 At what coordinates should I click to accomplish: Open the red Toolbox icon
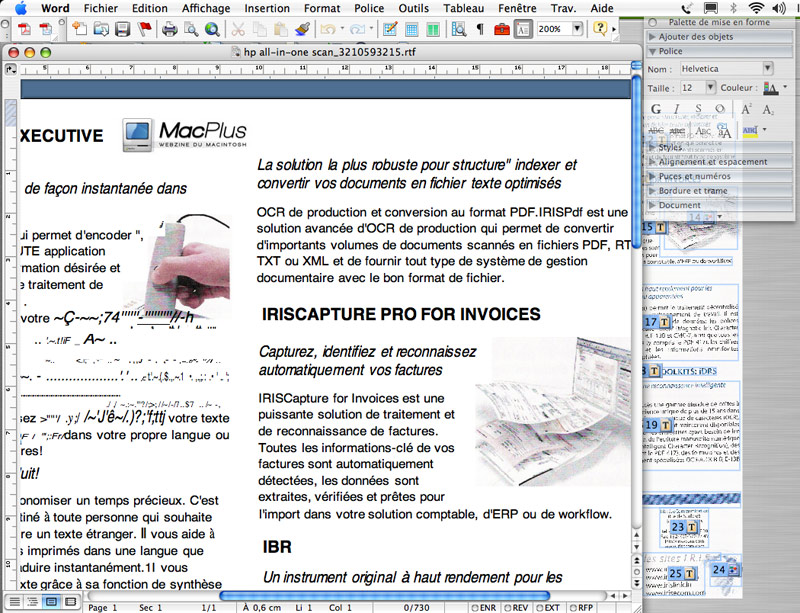[x=502, y=29]
